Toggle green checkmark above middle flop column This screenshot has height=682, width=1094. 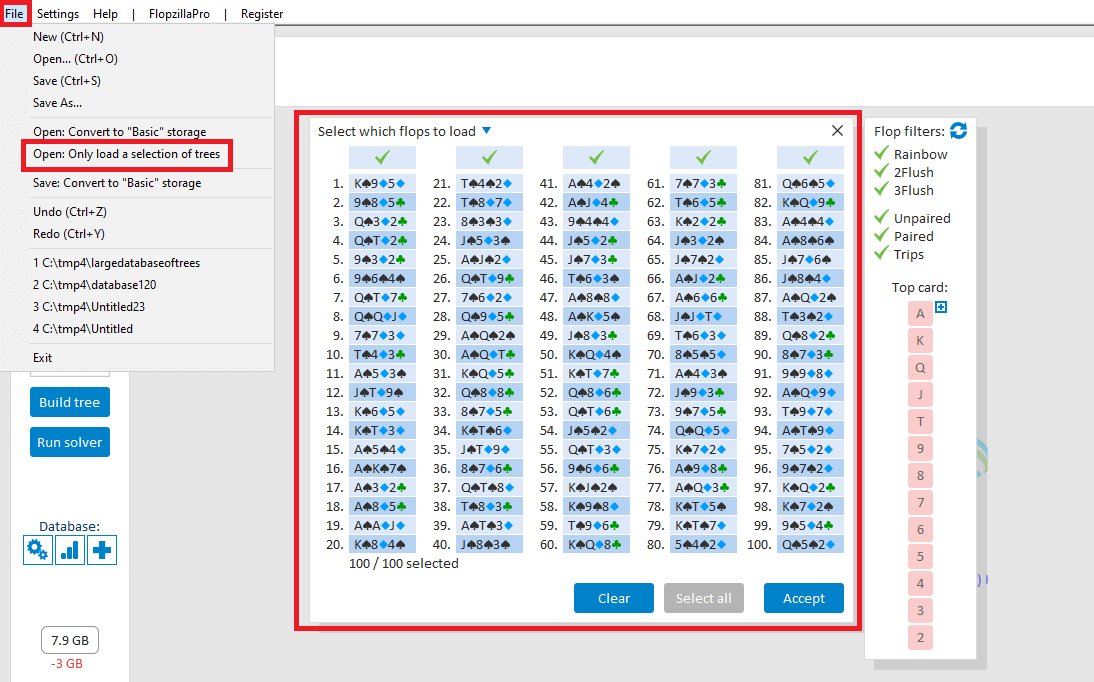596,157
